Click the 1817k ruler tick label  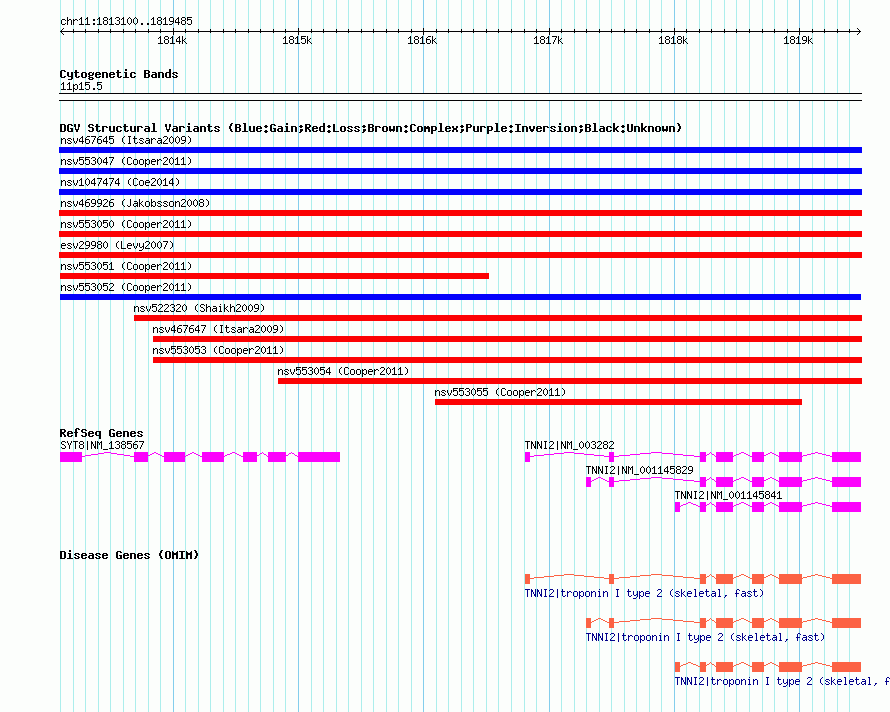click(x=548, y=40)
